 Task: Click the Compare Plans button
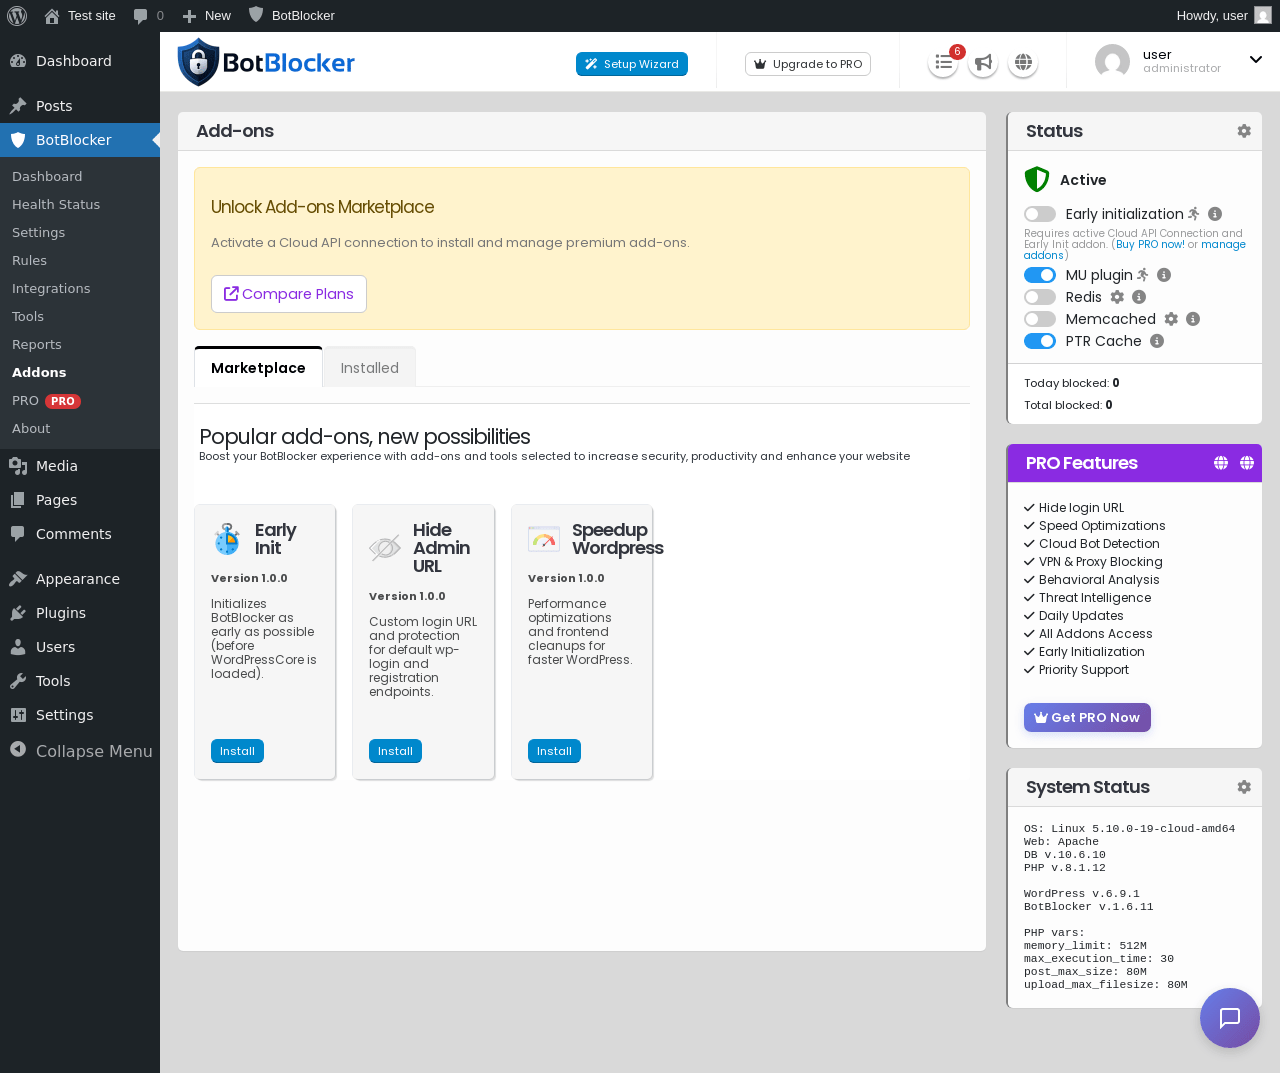[x=289, y=294]
